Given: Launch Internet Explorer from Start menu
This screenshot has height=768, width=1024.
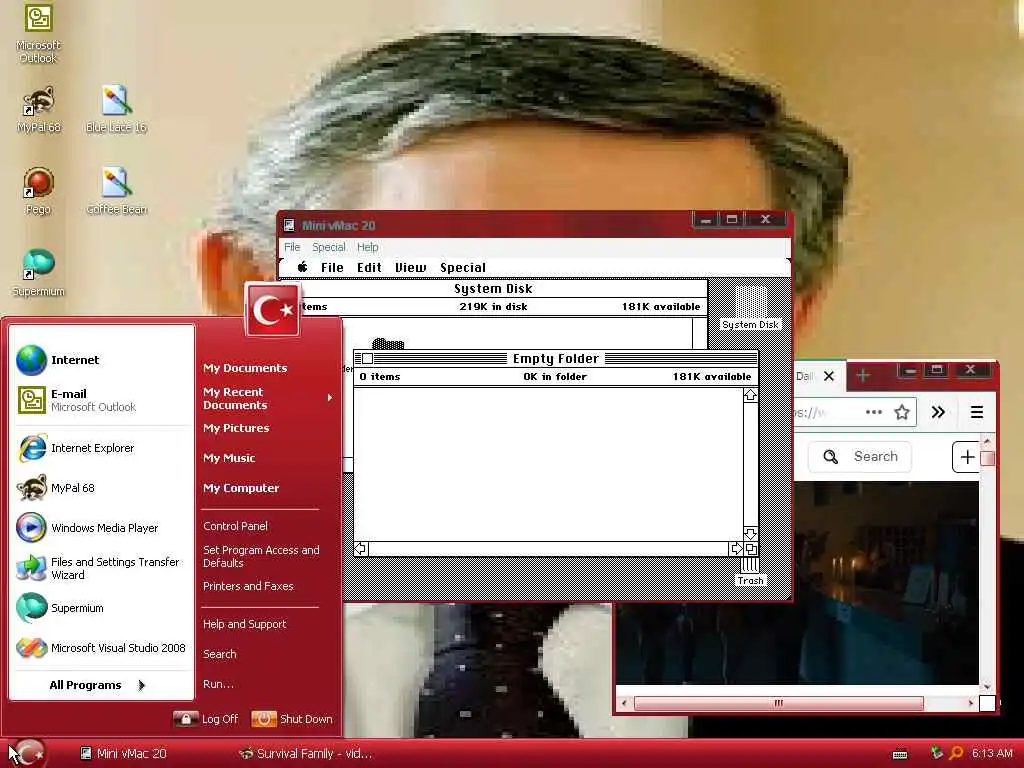Looking at the screenshot, I should 103,448.
